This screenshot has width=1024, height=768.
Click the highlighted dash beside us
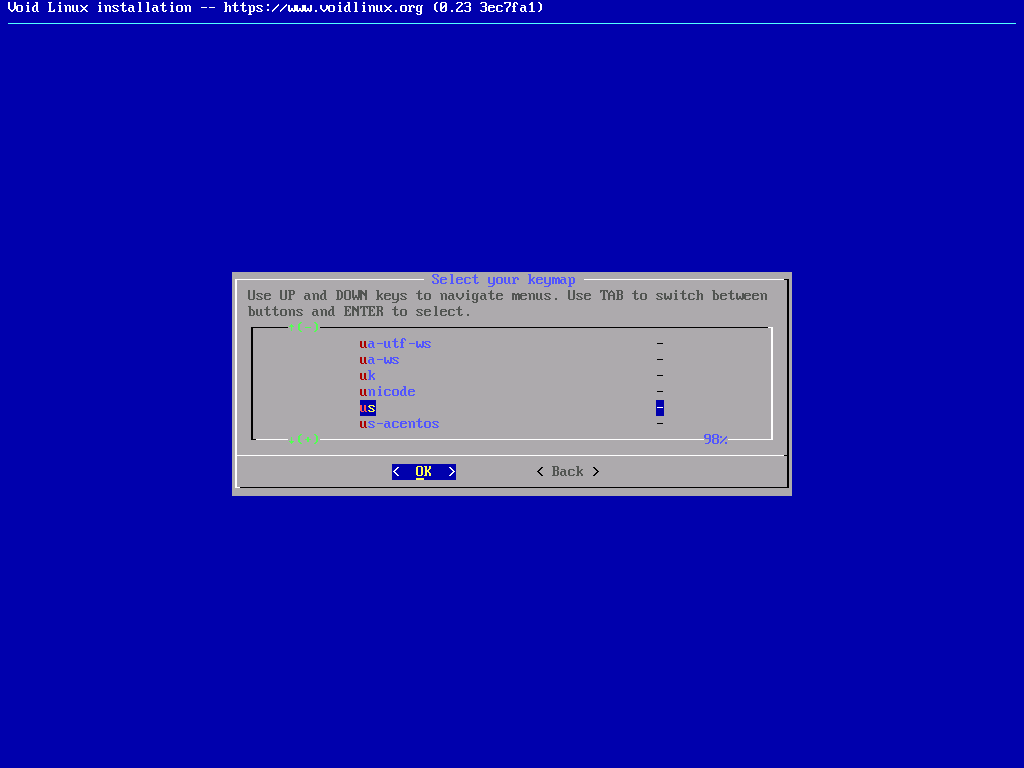coord(660,408)
